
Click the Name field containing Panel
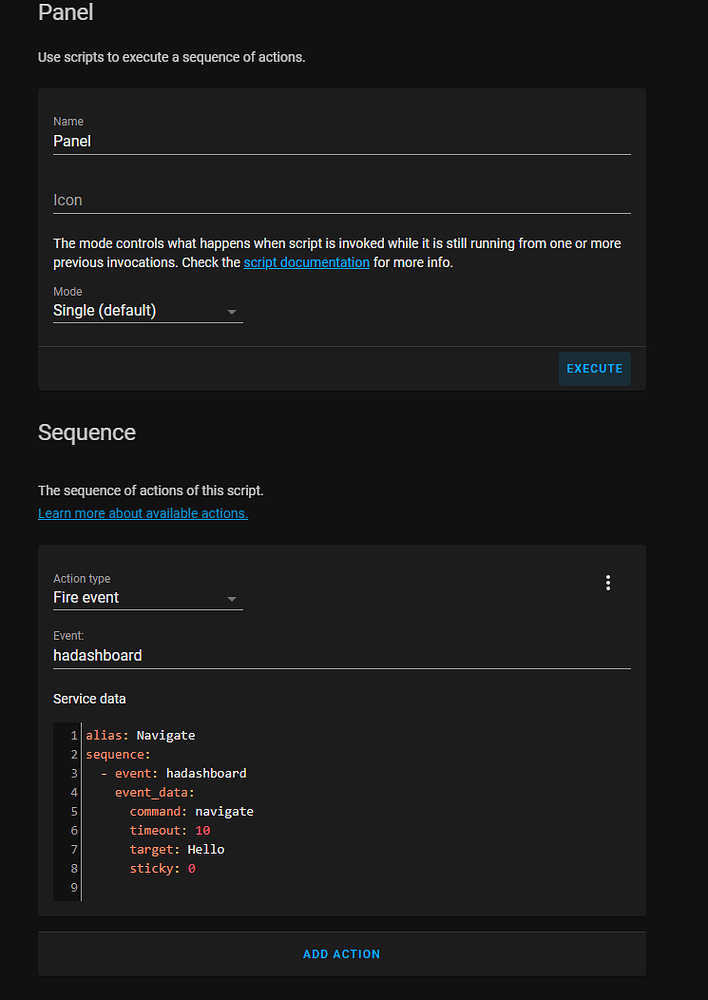[x=200, y=141]
